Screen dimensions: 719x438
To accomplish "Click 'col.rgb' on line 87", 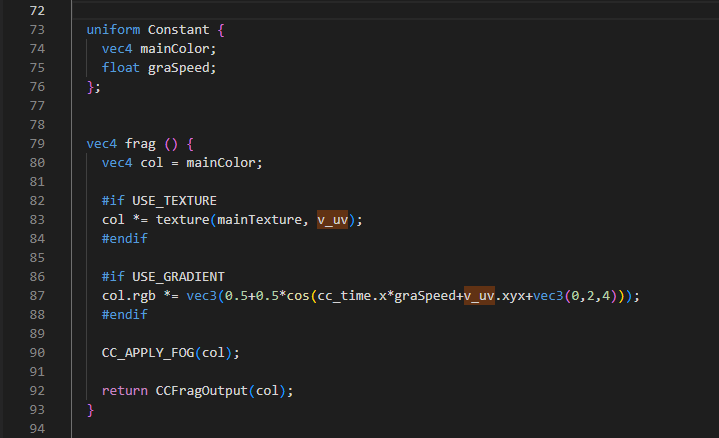I will click(128, 296).
